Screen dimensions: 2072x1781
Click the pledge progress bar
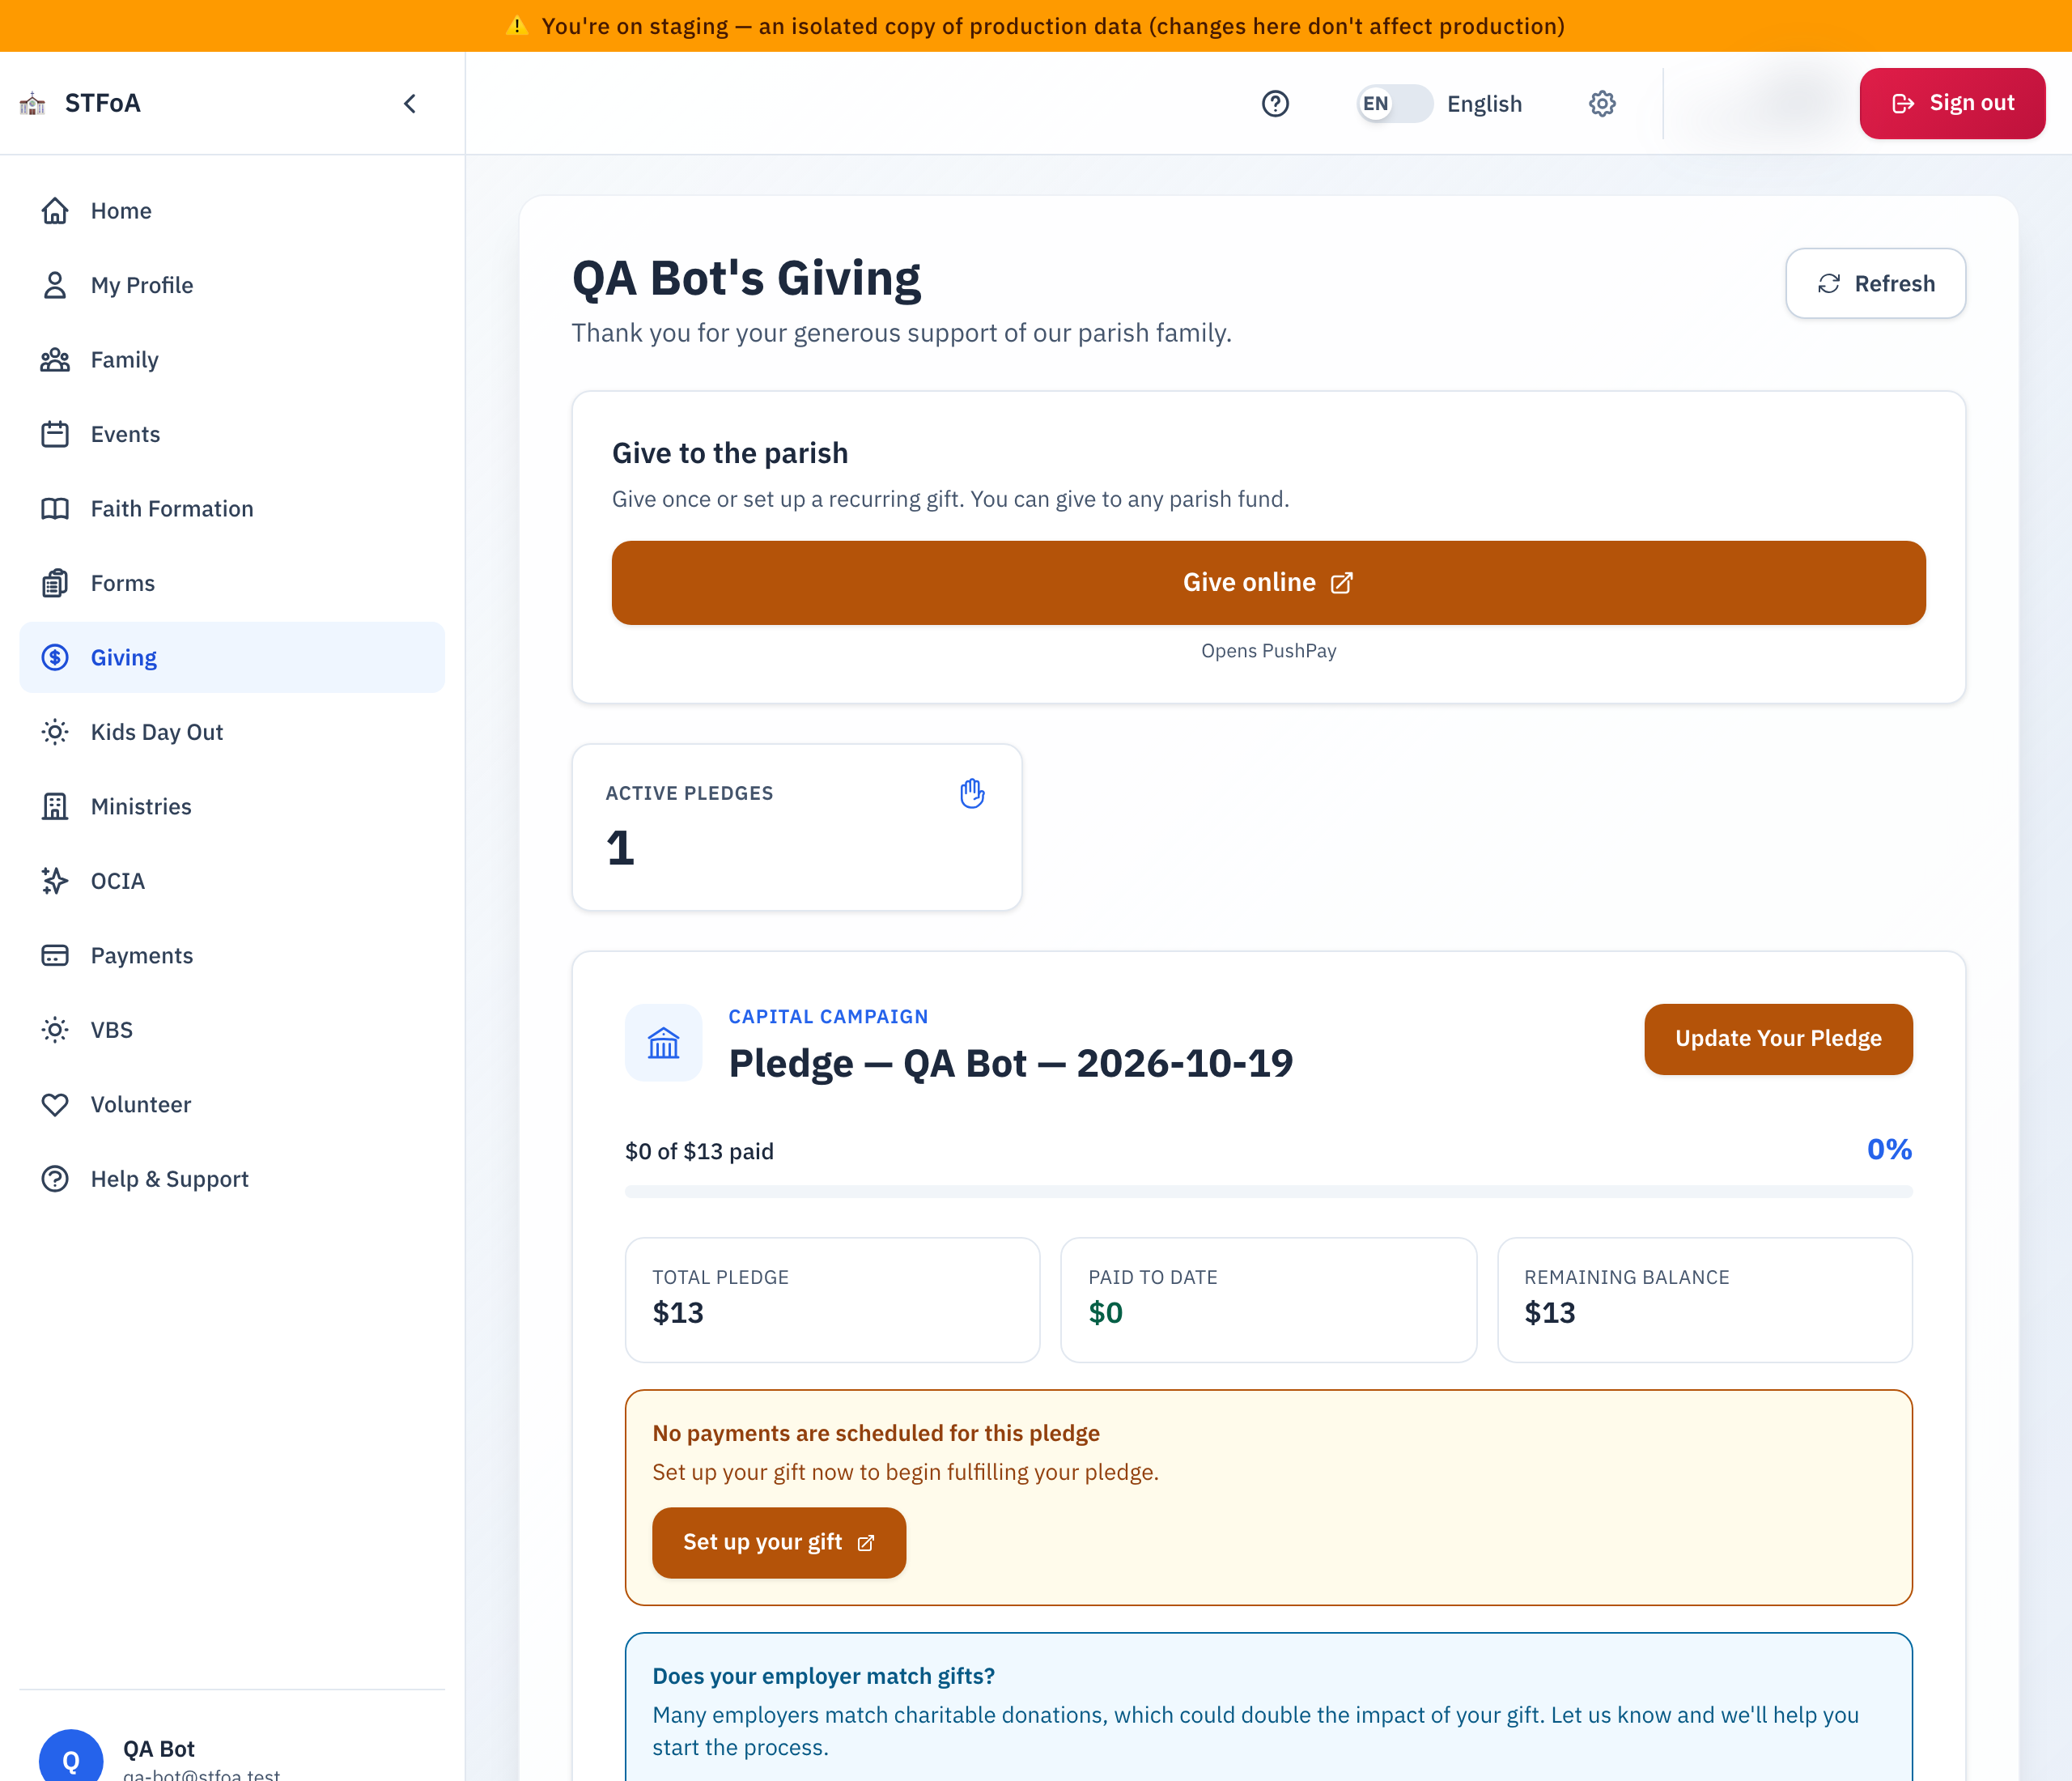pos(1268,1192)
